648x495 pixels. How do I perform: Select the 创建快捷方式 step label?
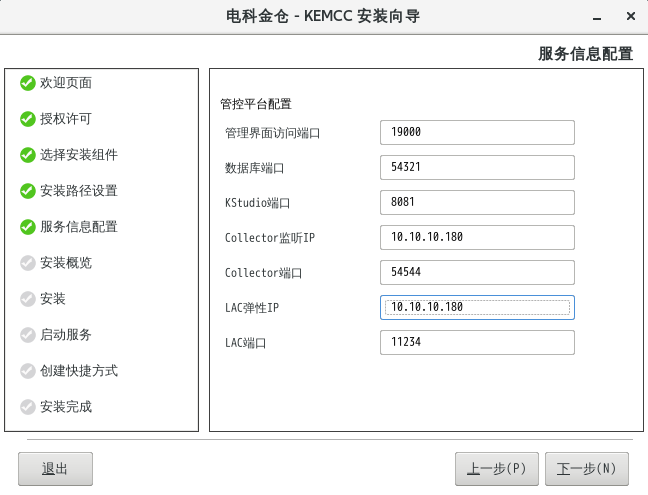pyautogui.click(x=79, y=371)
